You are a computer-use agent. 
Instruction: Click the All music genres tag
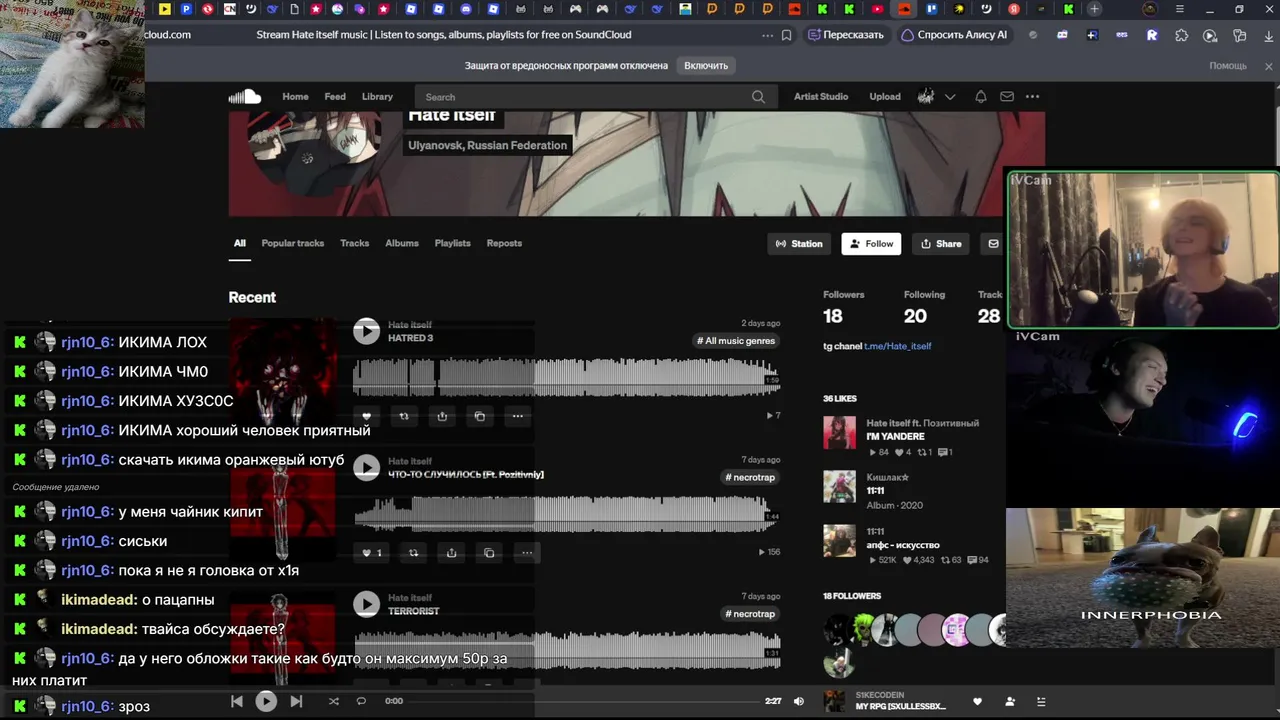[x=738, y=341]
